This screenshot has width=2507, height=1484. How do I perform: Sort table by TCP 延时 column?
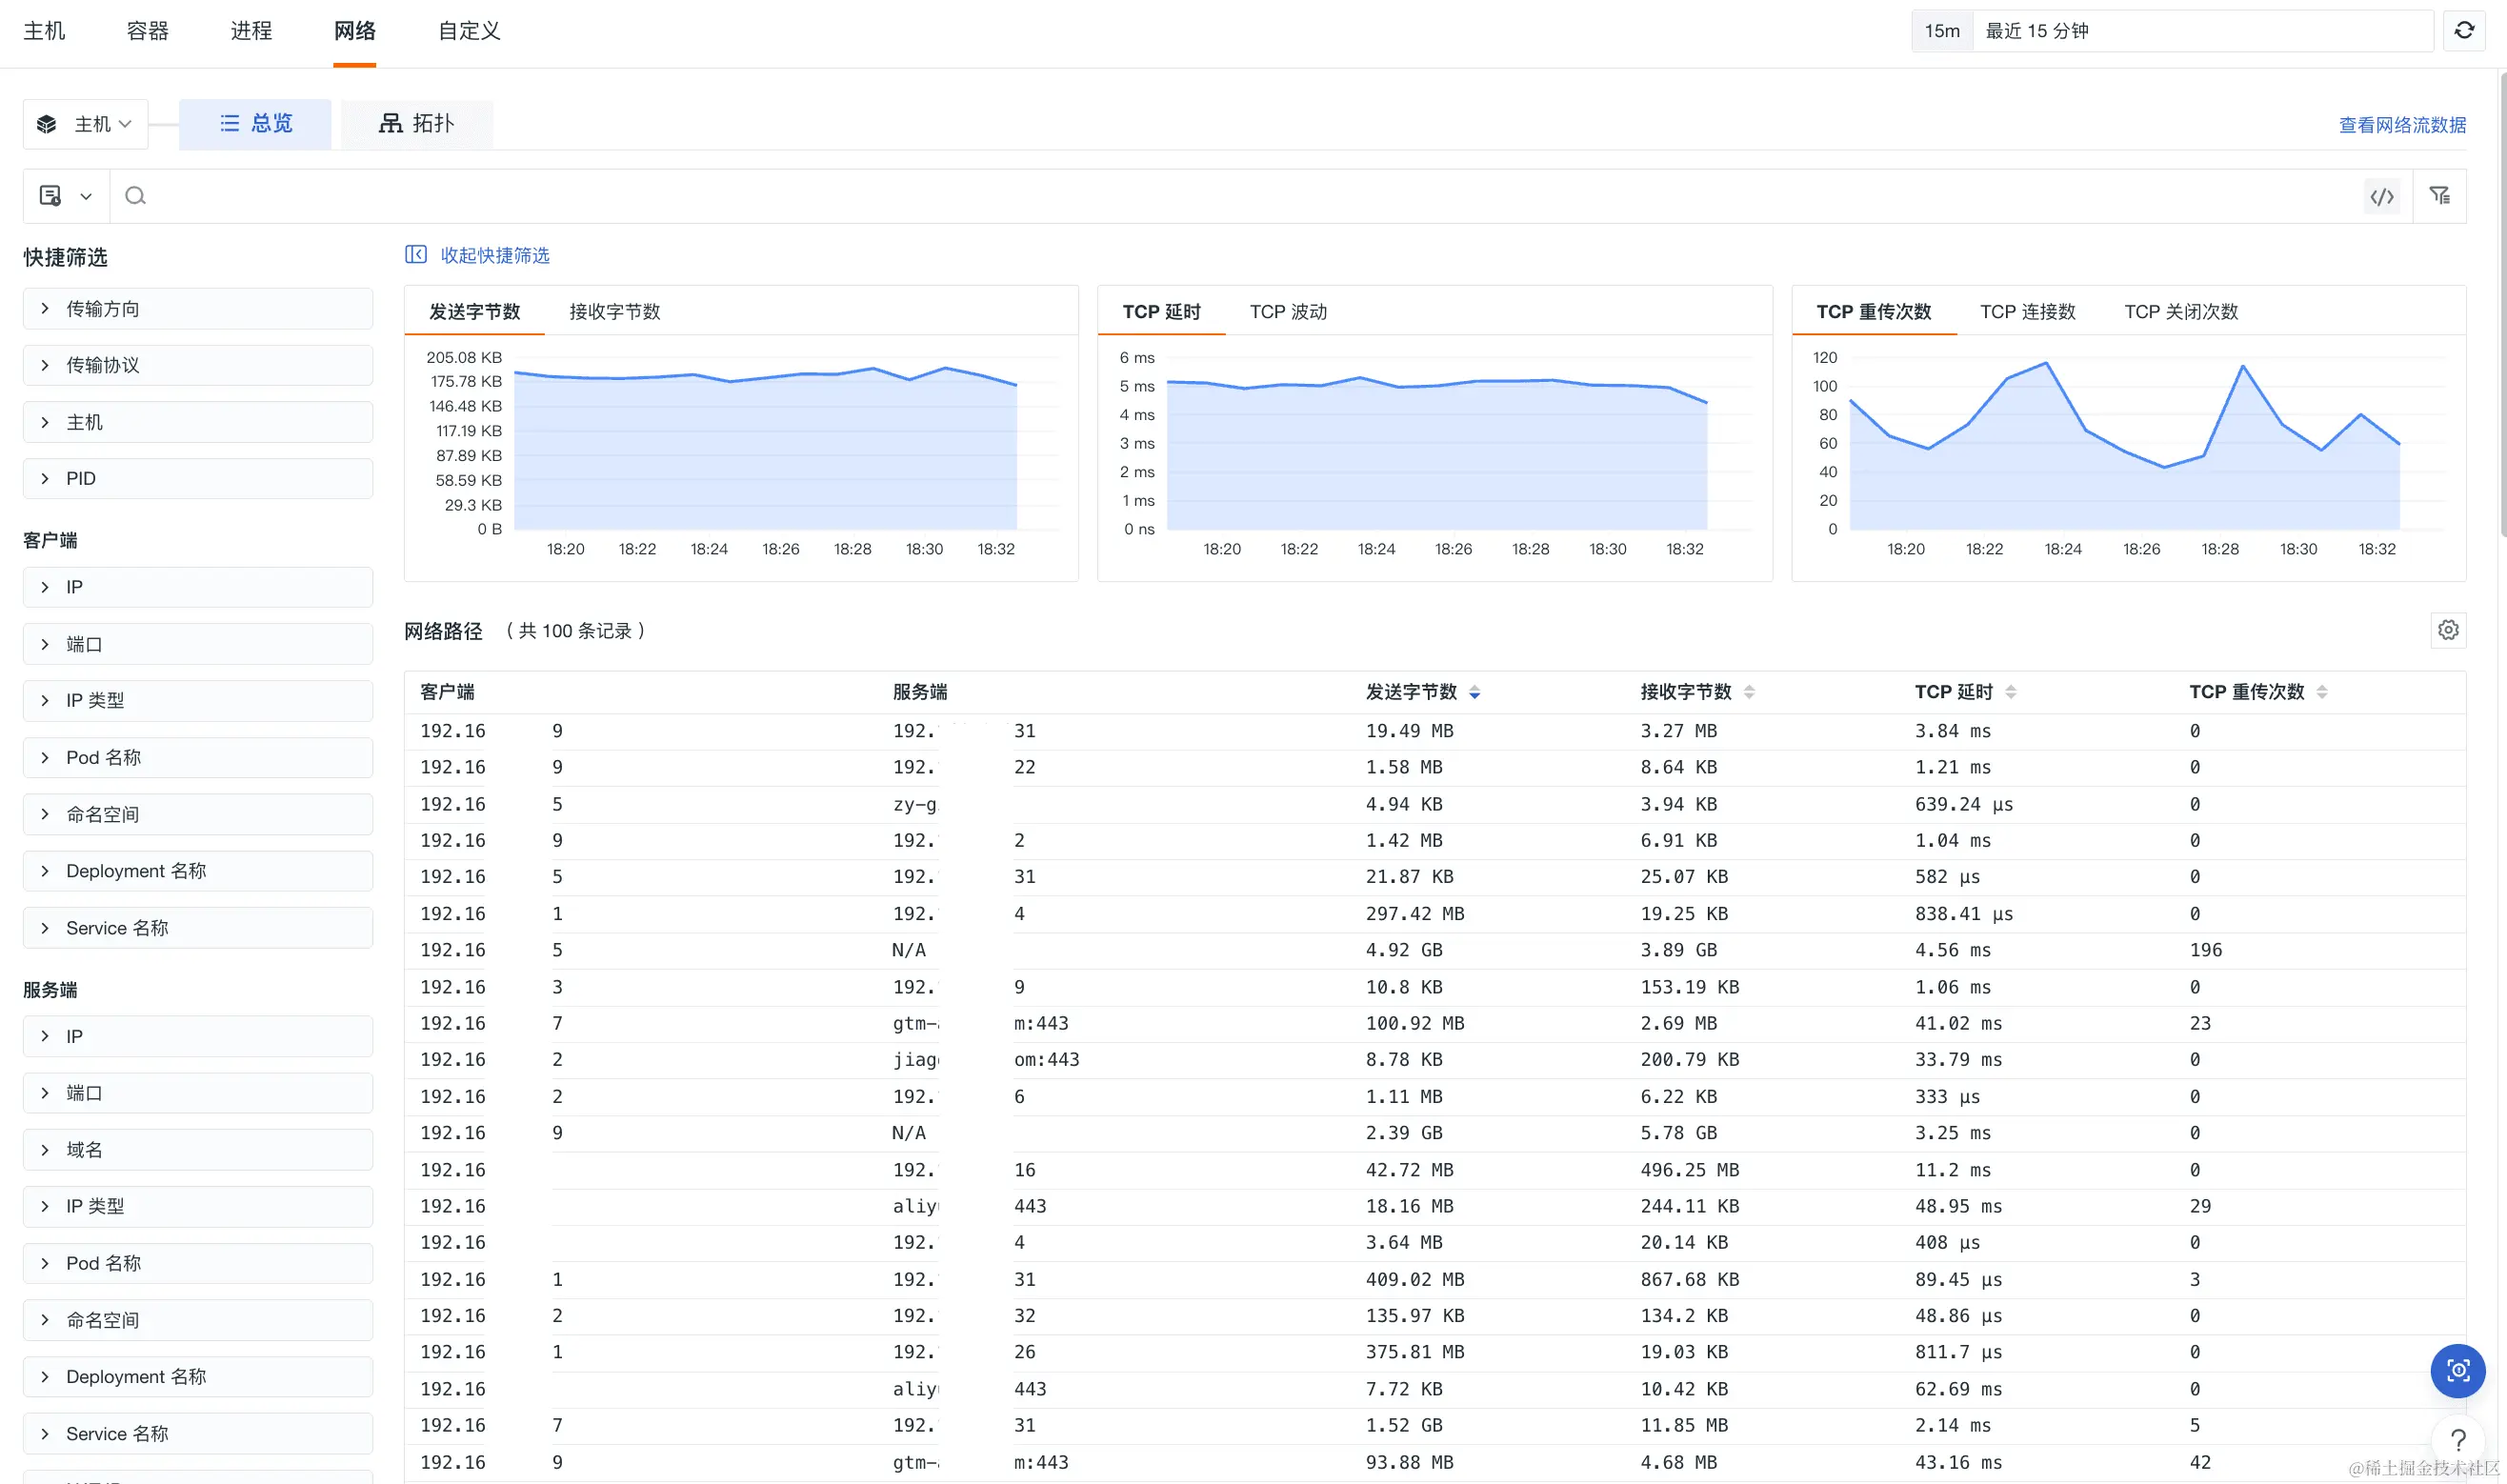coord(2010,692)
